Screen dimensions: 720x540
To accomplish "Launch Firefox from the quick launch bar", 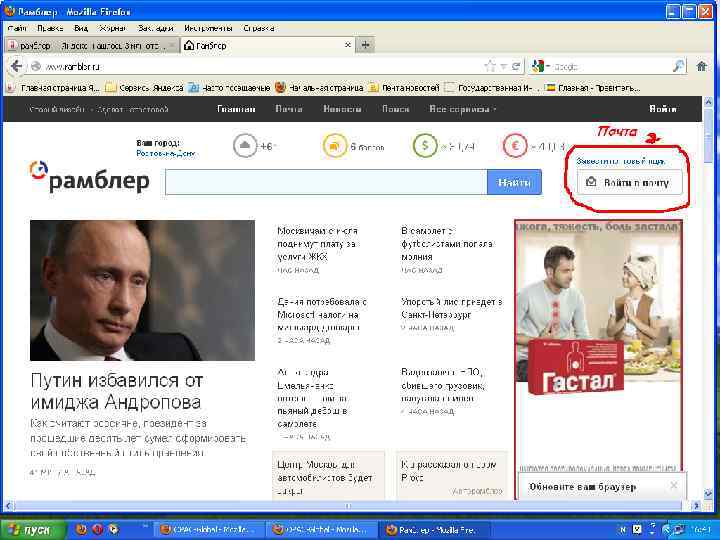I will (x=81, y=529).
